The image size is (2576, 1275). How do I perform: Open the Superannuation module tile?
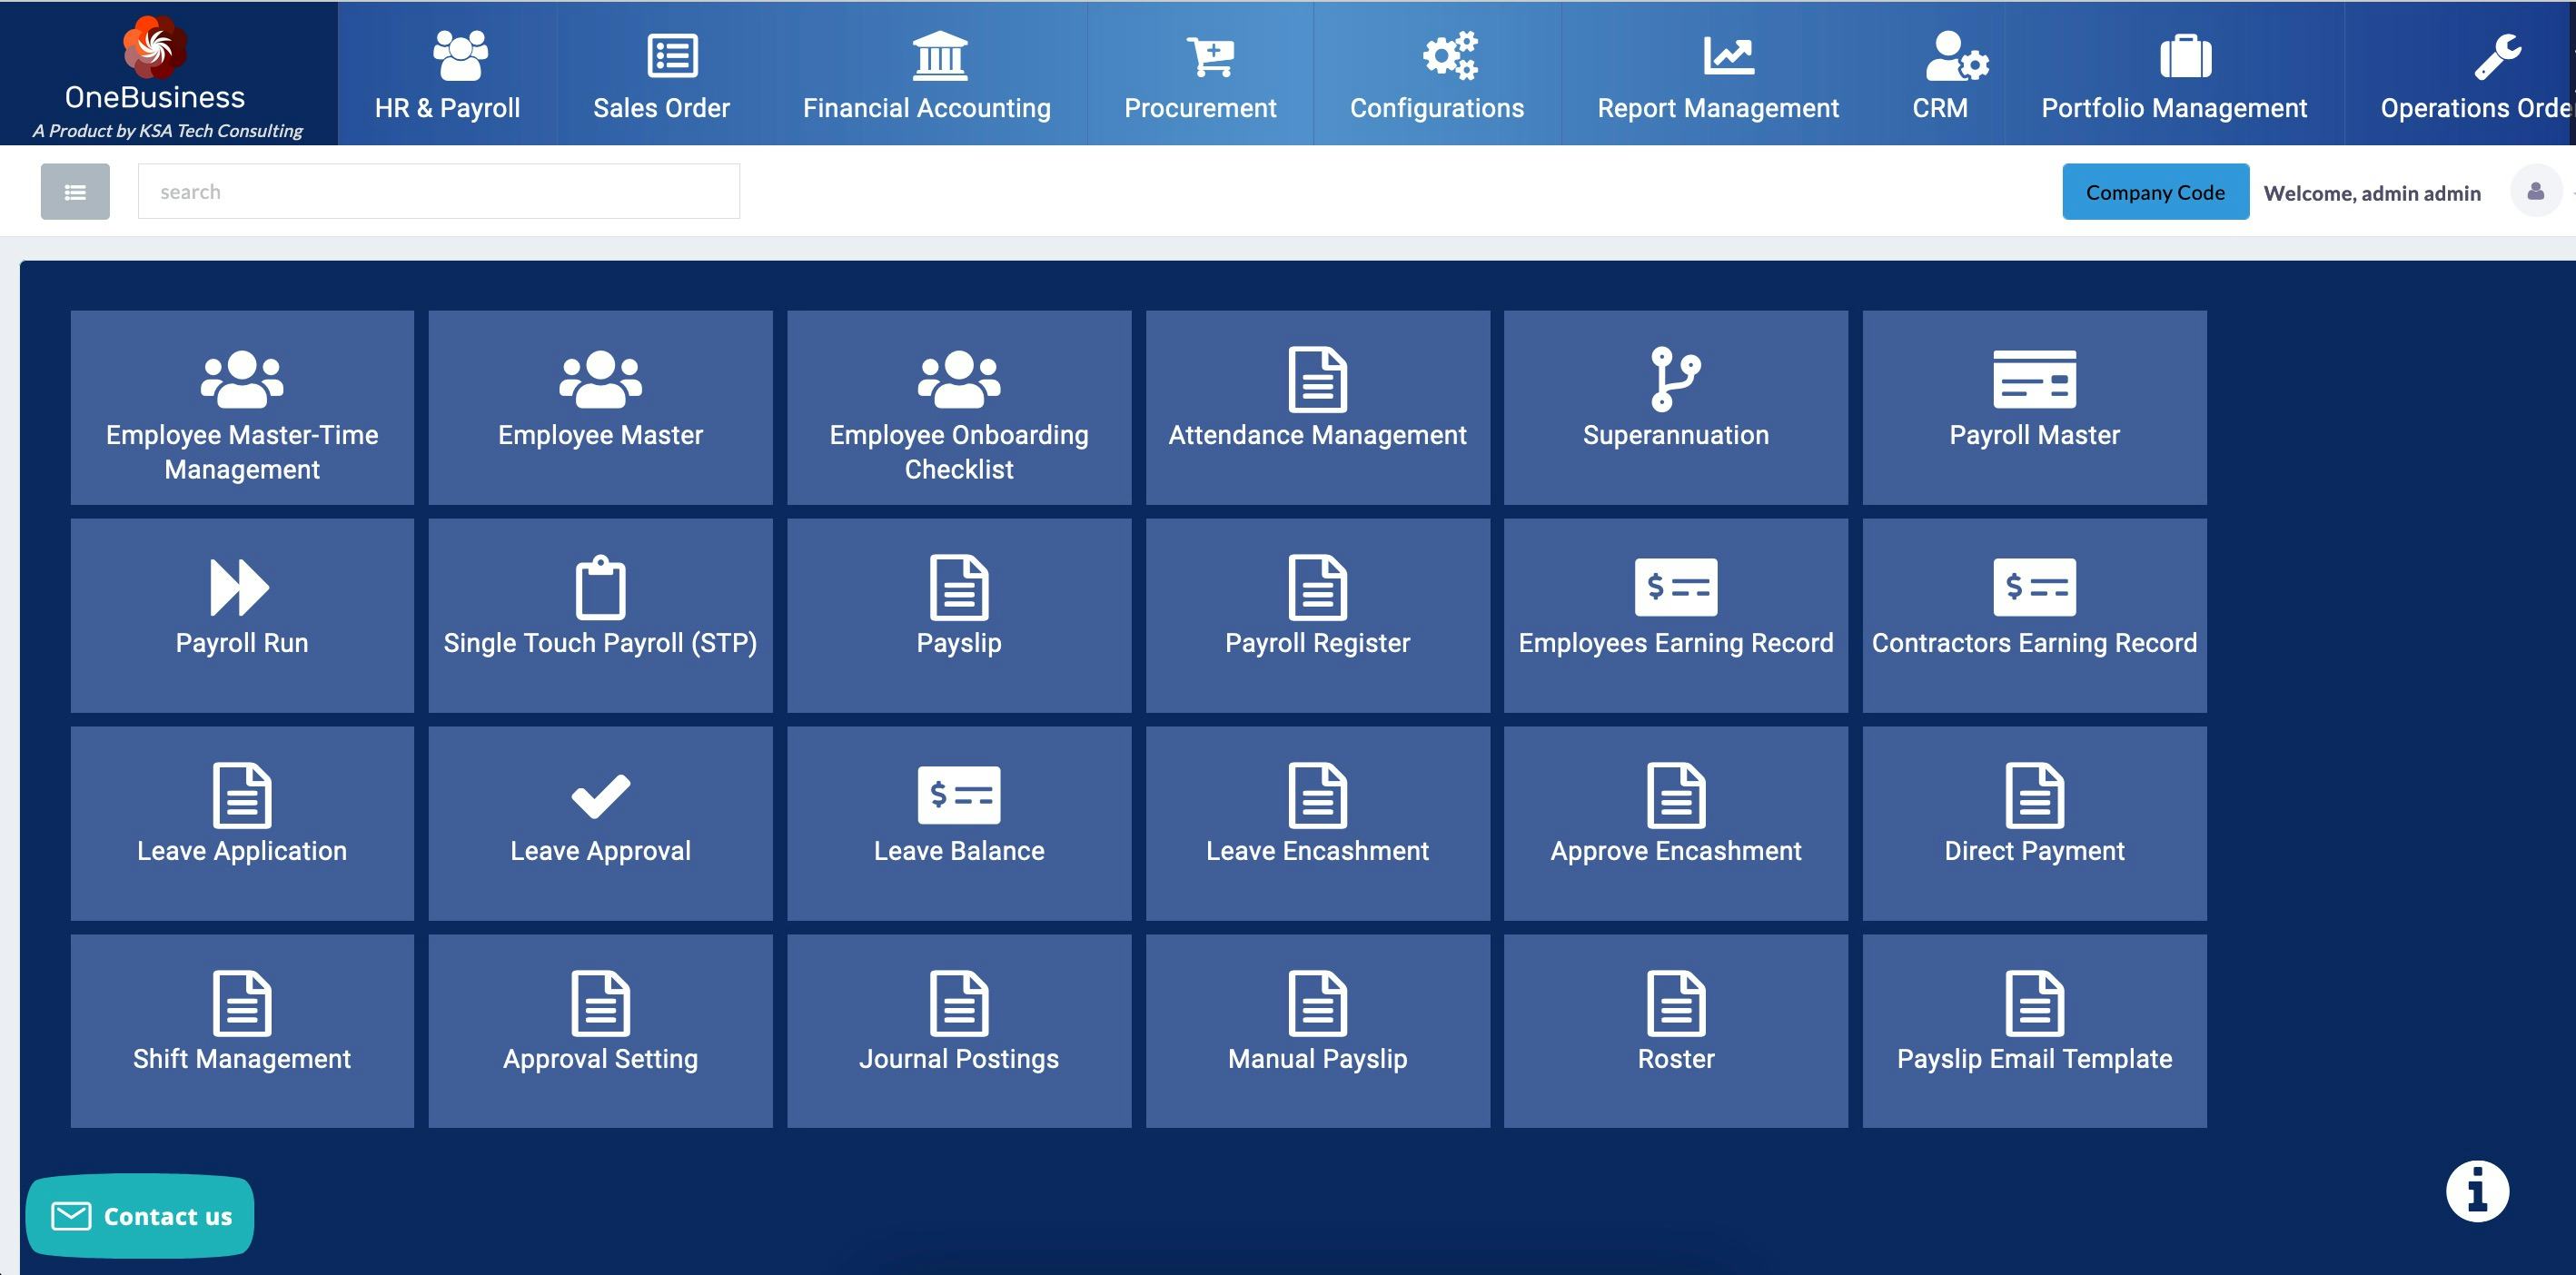(x=1675, y=406)
